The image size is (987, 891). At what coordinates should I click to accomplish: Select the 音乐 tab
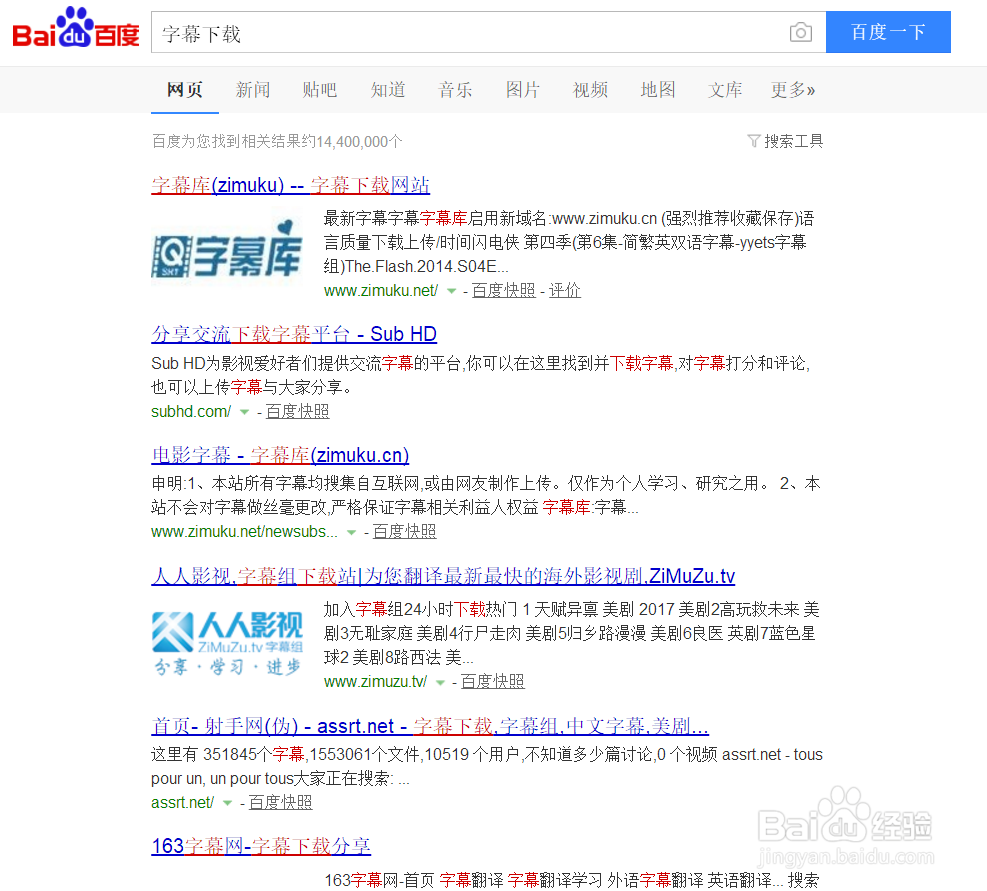(455, 90)
